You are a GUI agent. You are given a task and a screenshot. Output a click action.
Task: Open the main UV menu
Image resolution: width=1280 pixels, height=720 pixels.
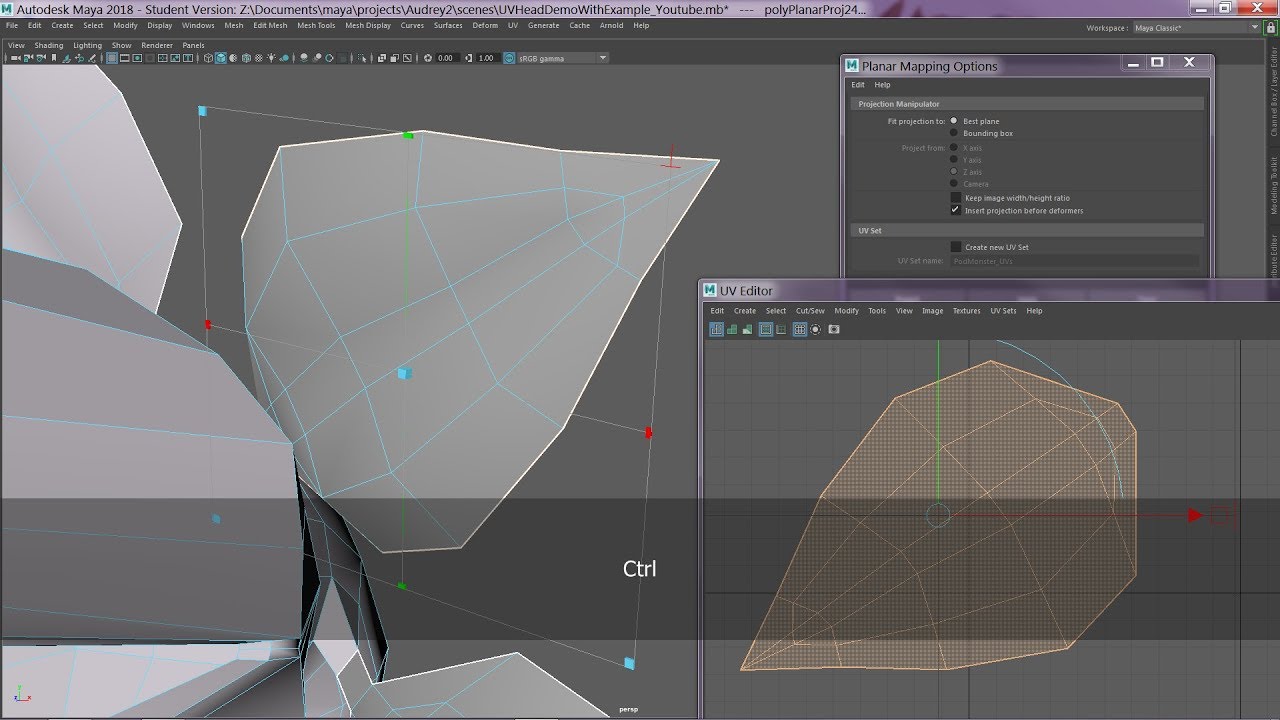tap(513, 26)
